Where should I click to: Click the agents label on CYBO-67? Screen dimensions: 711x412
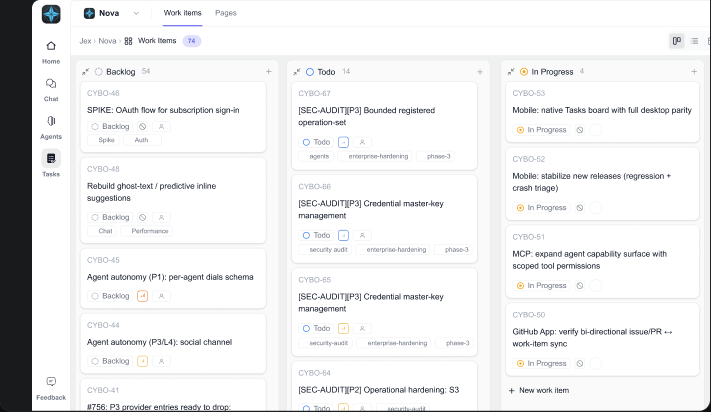(316, 156)
